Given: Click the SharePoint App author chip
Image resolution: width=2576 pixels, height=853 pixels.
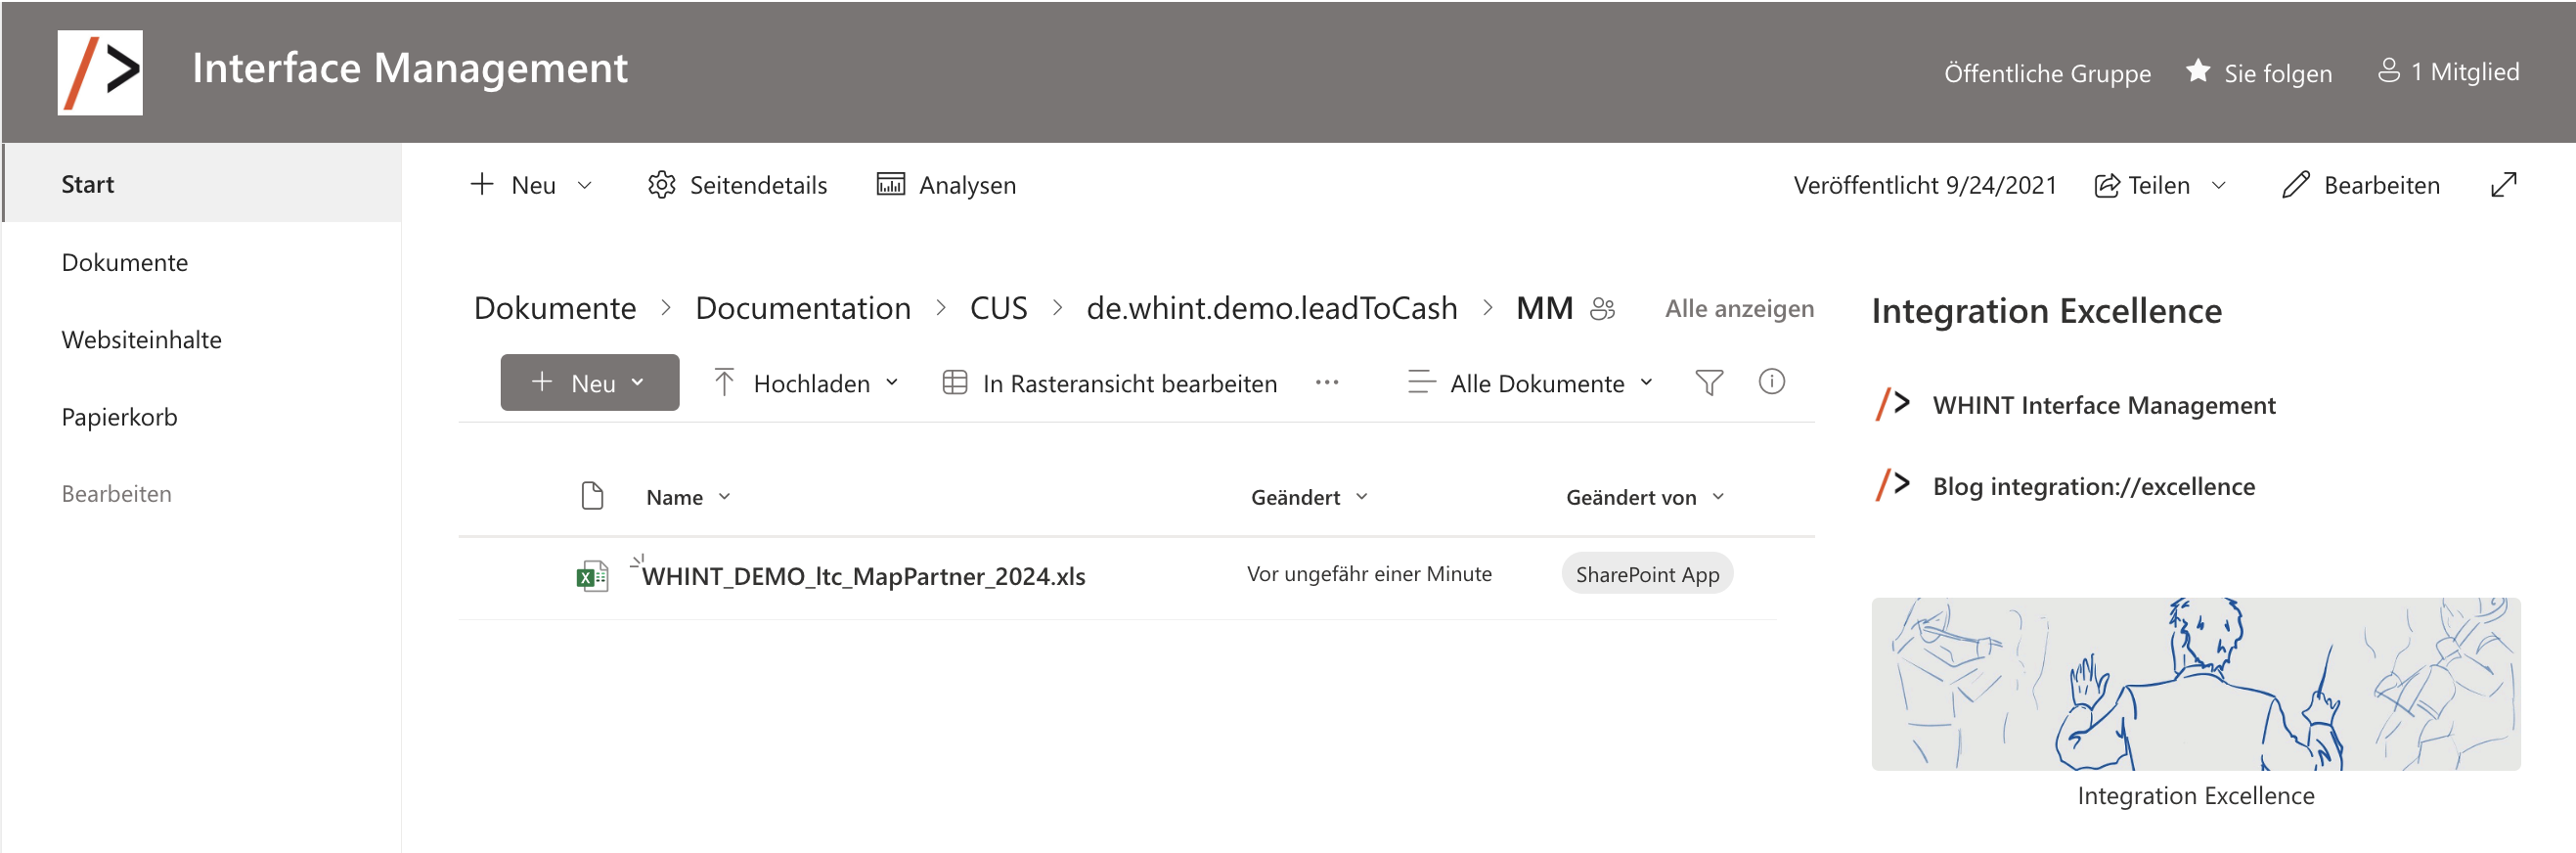Looking at the screenshot, I should click(x=1647, y=574).
